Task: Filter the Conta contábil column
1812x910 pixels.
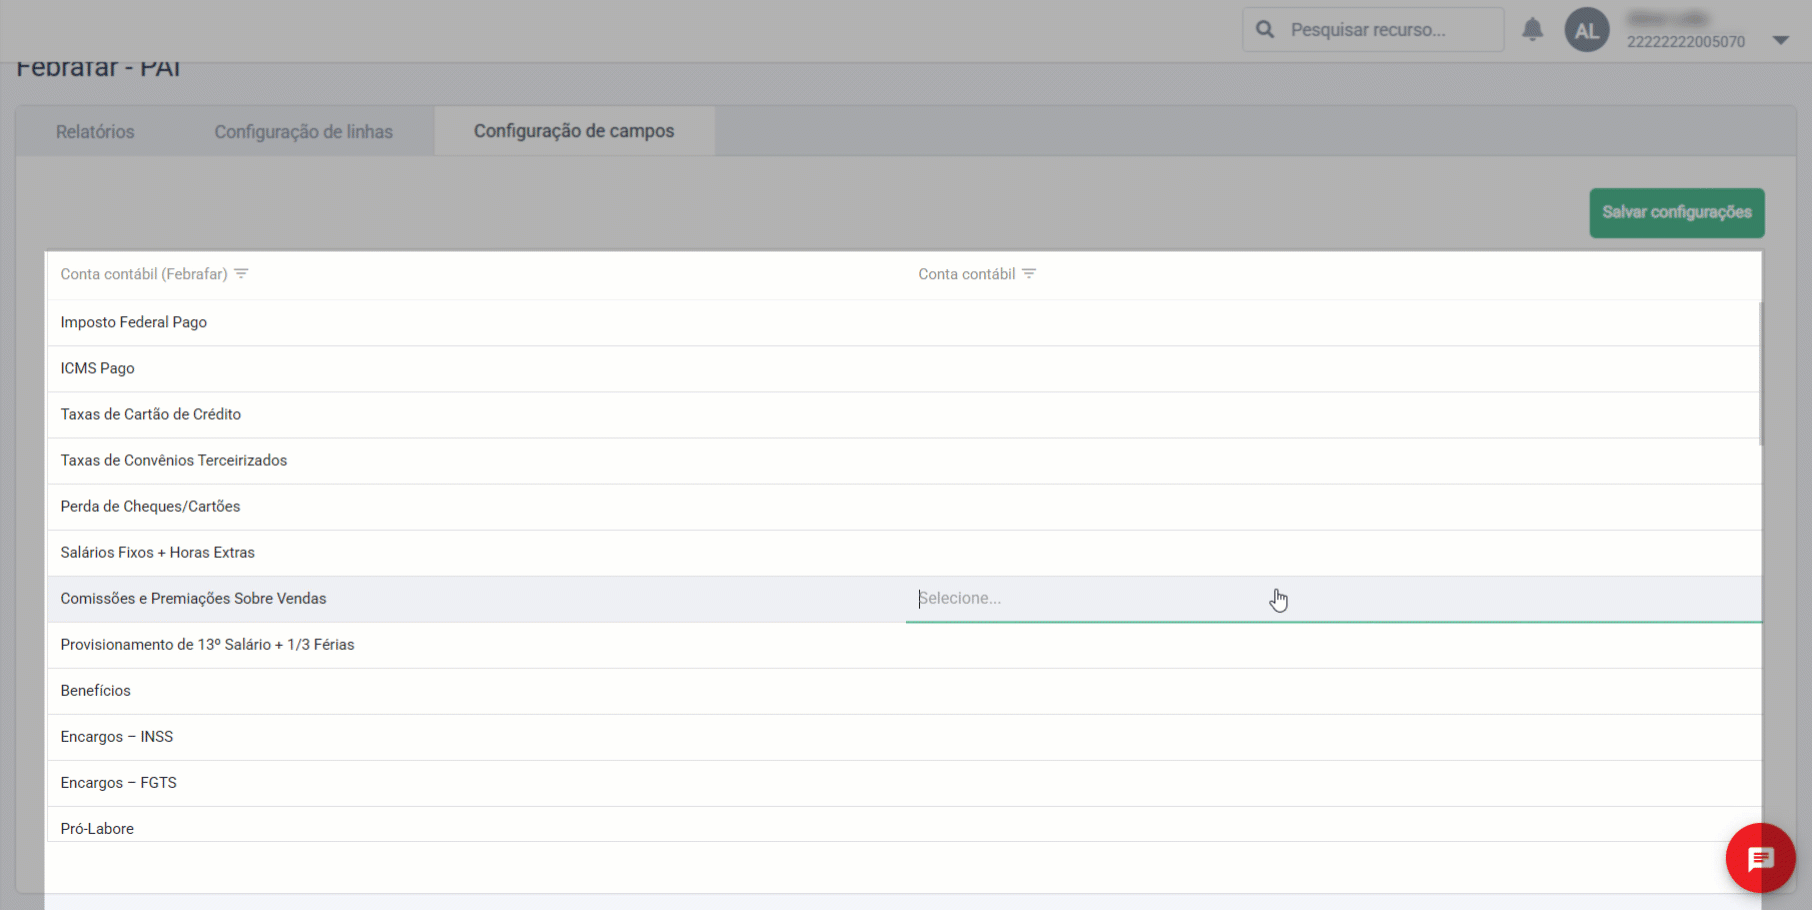Action: [x=1029, y=274]
